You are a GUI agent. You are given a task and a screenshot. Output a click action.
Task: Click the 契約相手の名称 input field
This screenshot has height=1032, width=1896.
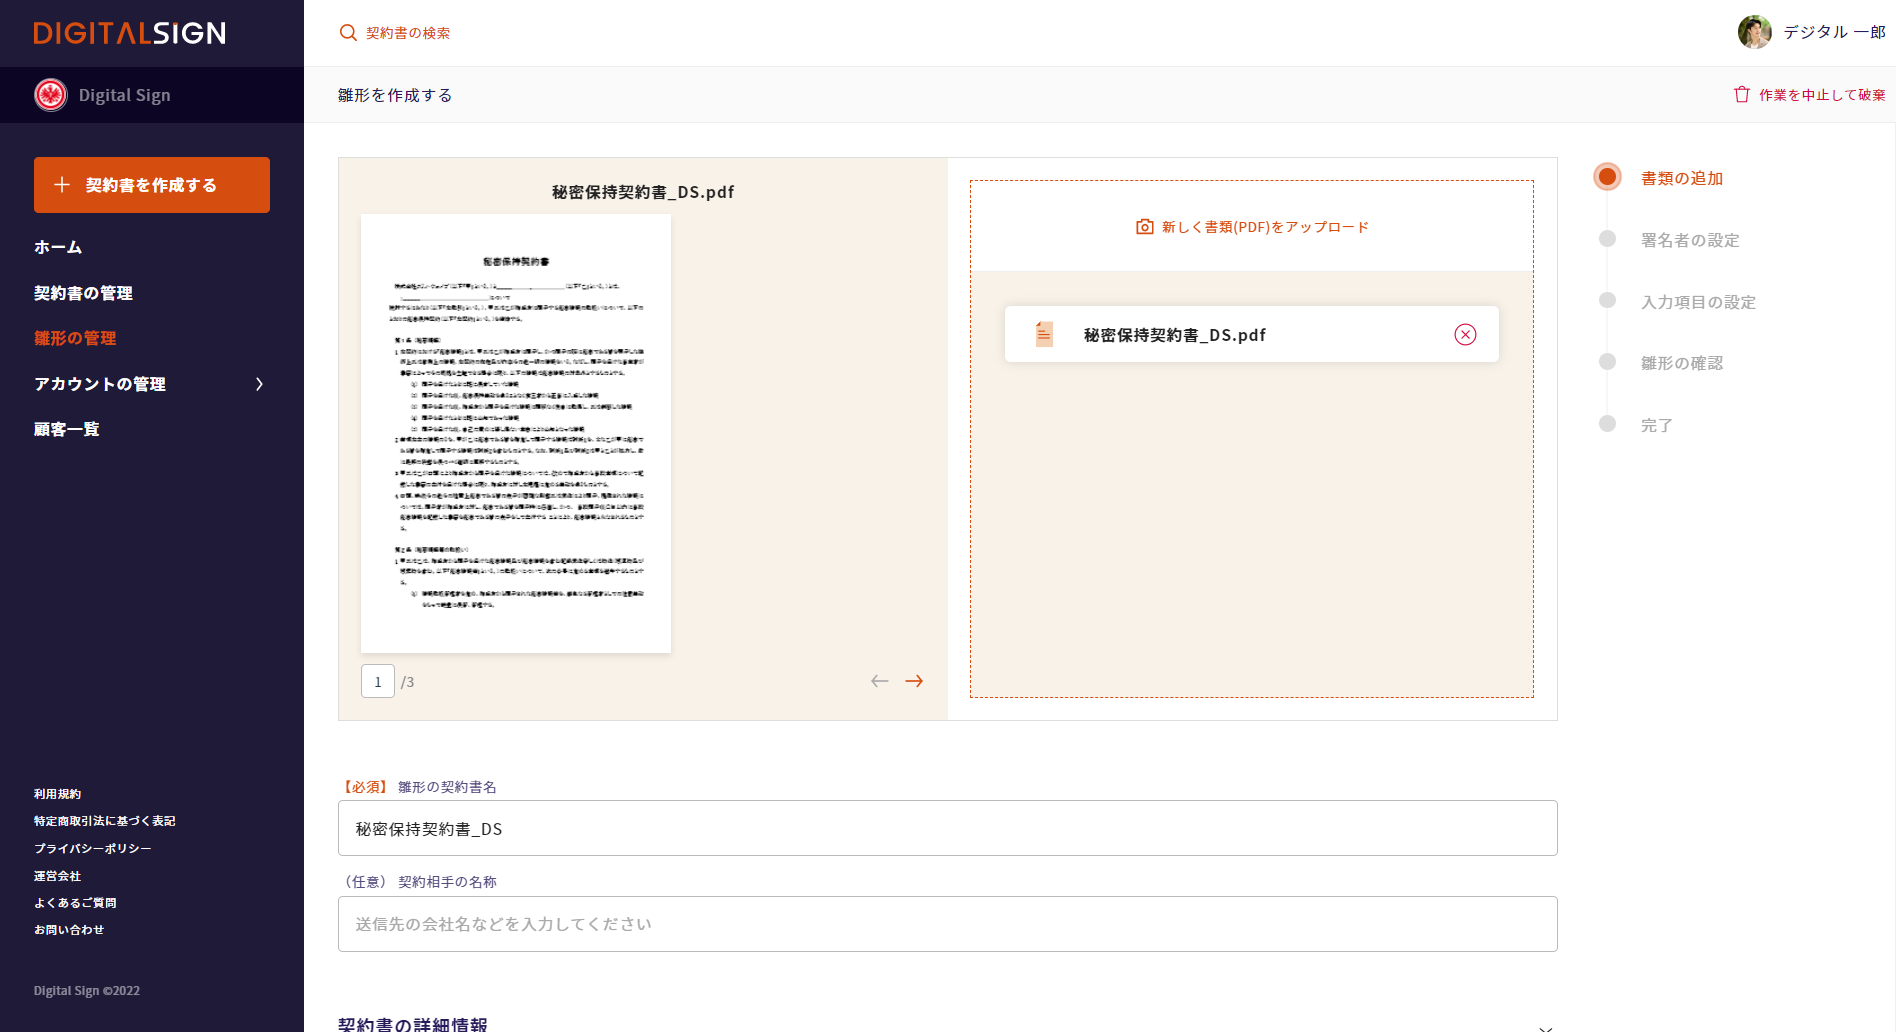947,924
